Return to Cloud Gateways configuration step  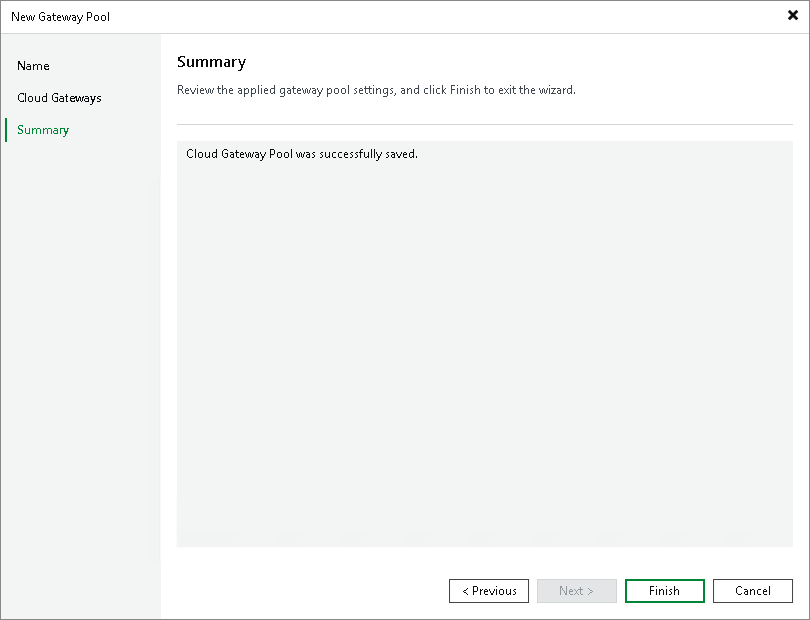[x=58, y=97]
